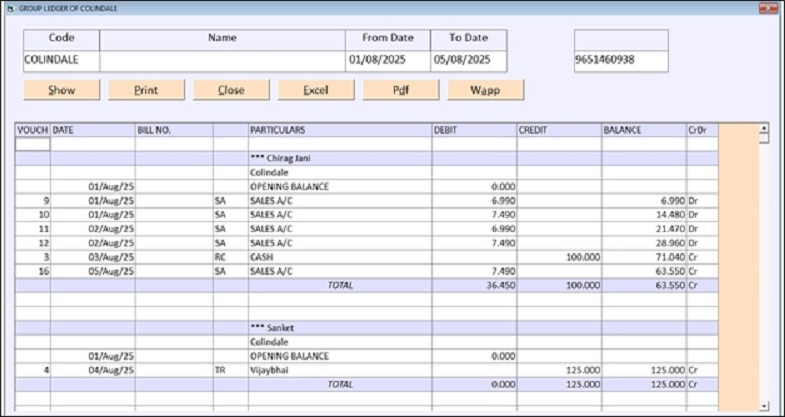The width and height of the screenshot is (785, 417).
Task: Click voucher number 16 cell
Action: point(33,272)
